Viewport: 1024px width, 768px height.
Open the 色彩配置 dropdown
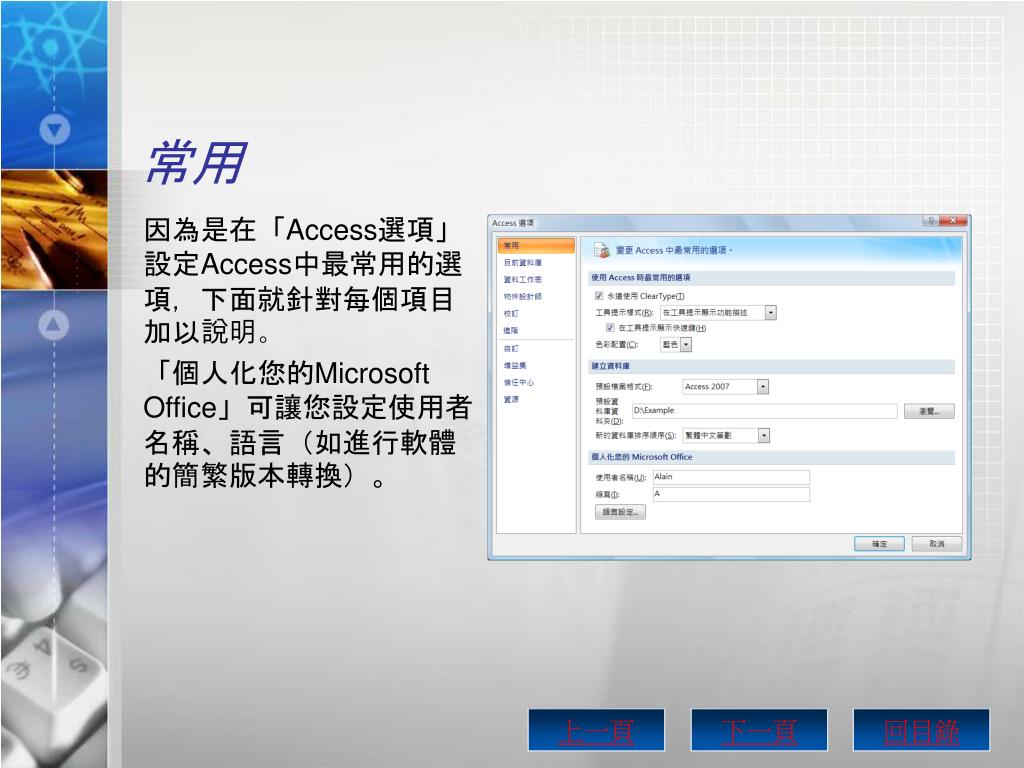tap(686, 345)
